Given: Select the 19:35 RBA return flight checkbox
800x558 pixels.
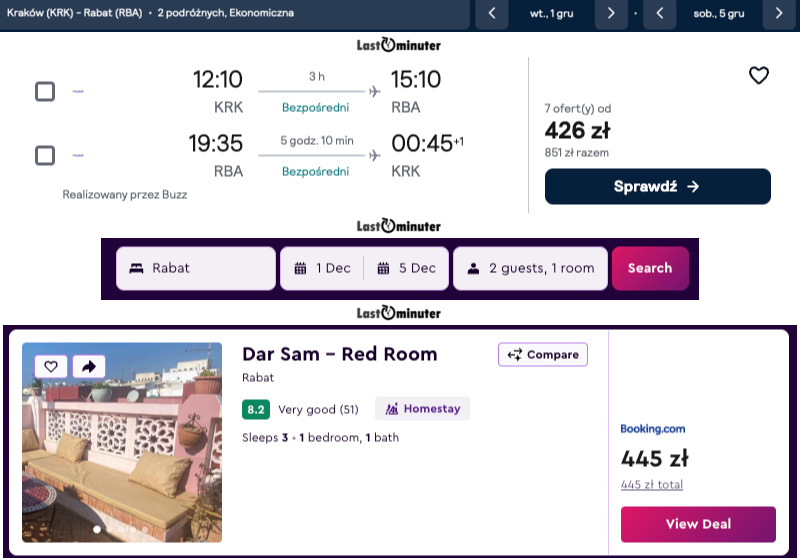Looking at the screenshot, I should pos(45,155).
